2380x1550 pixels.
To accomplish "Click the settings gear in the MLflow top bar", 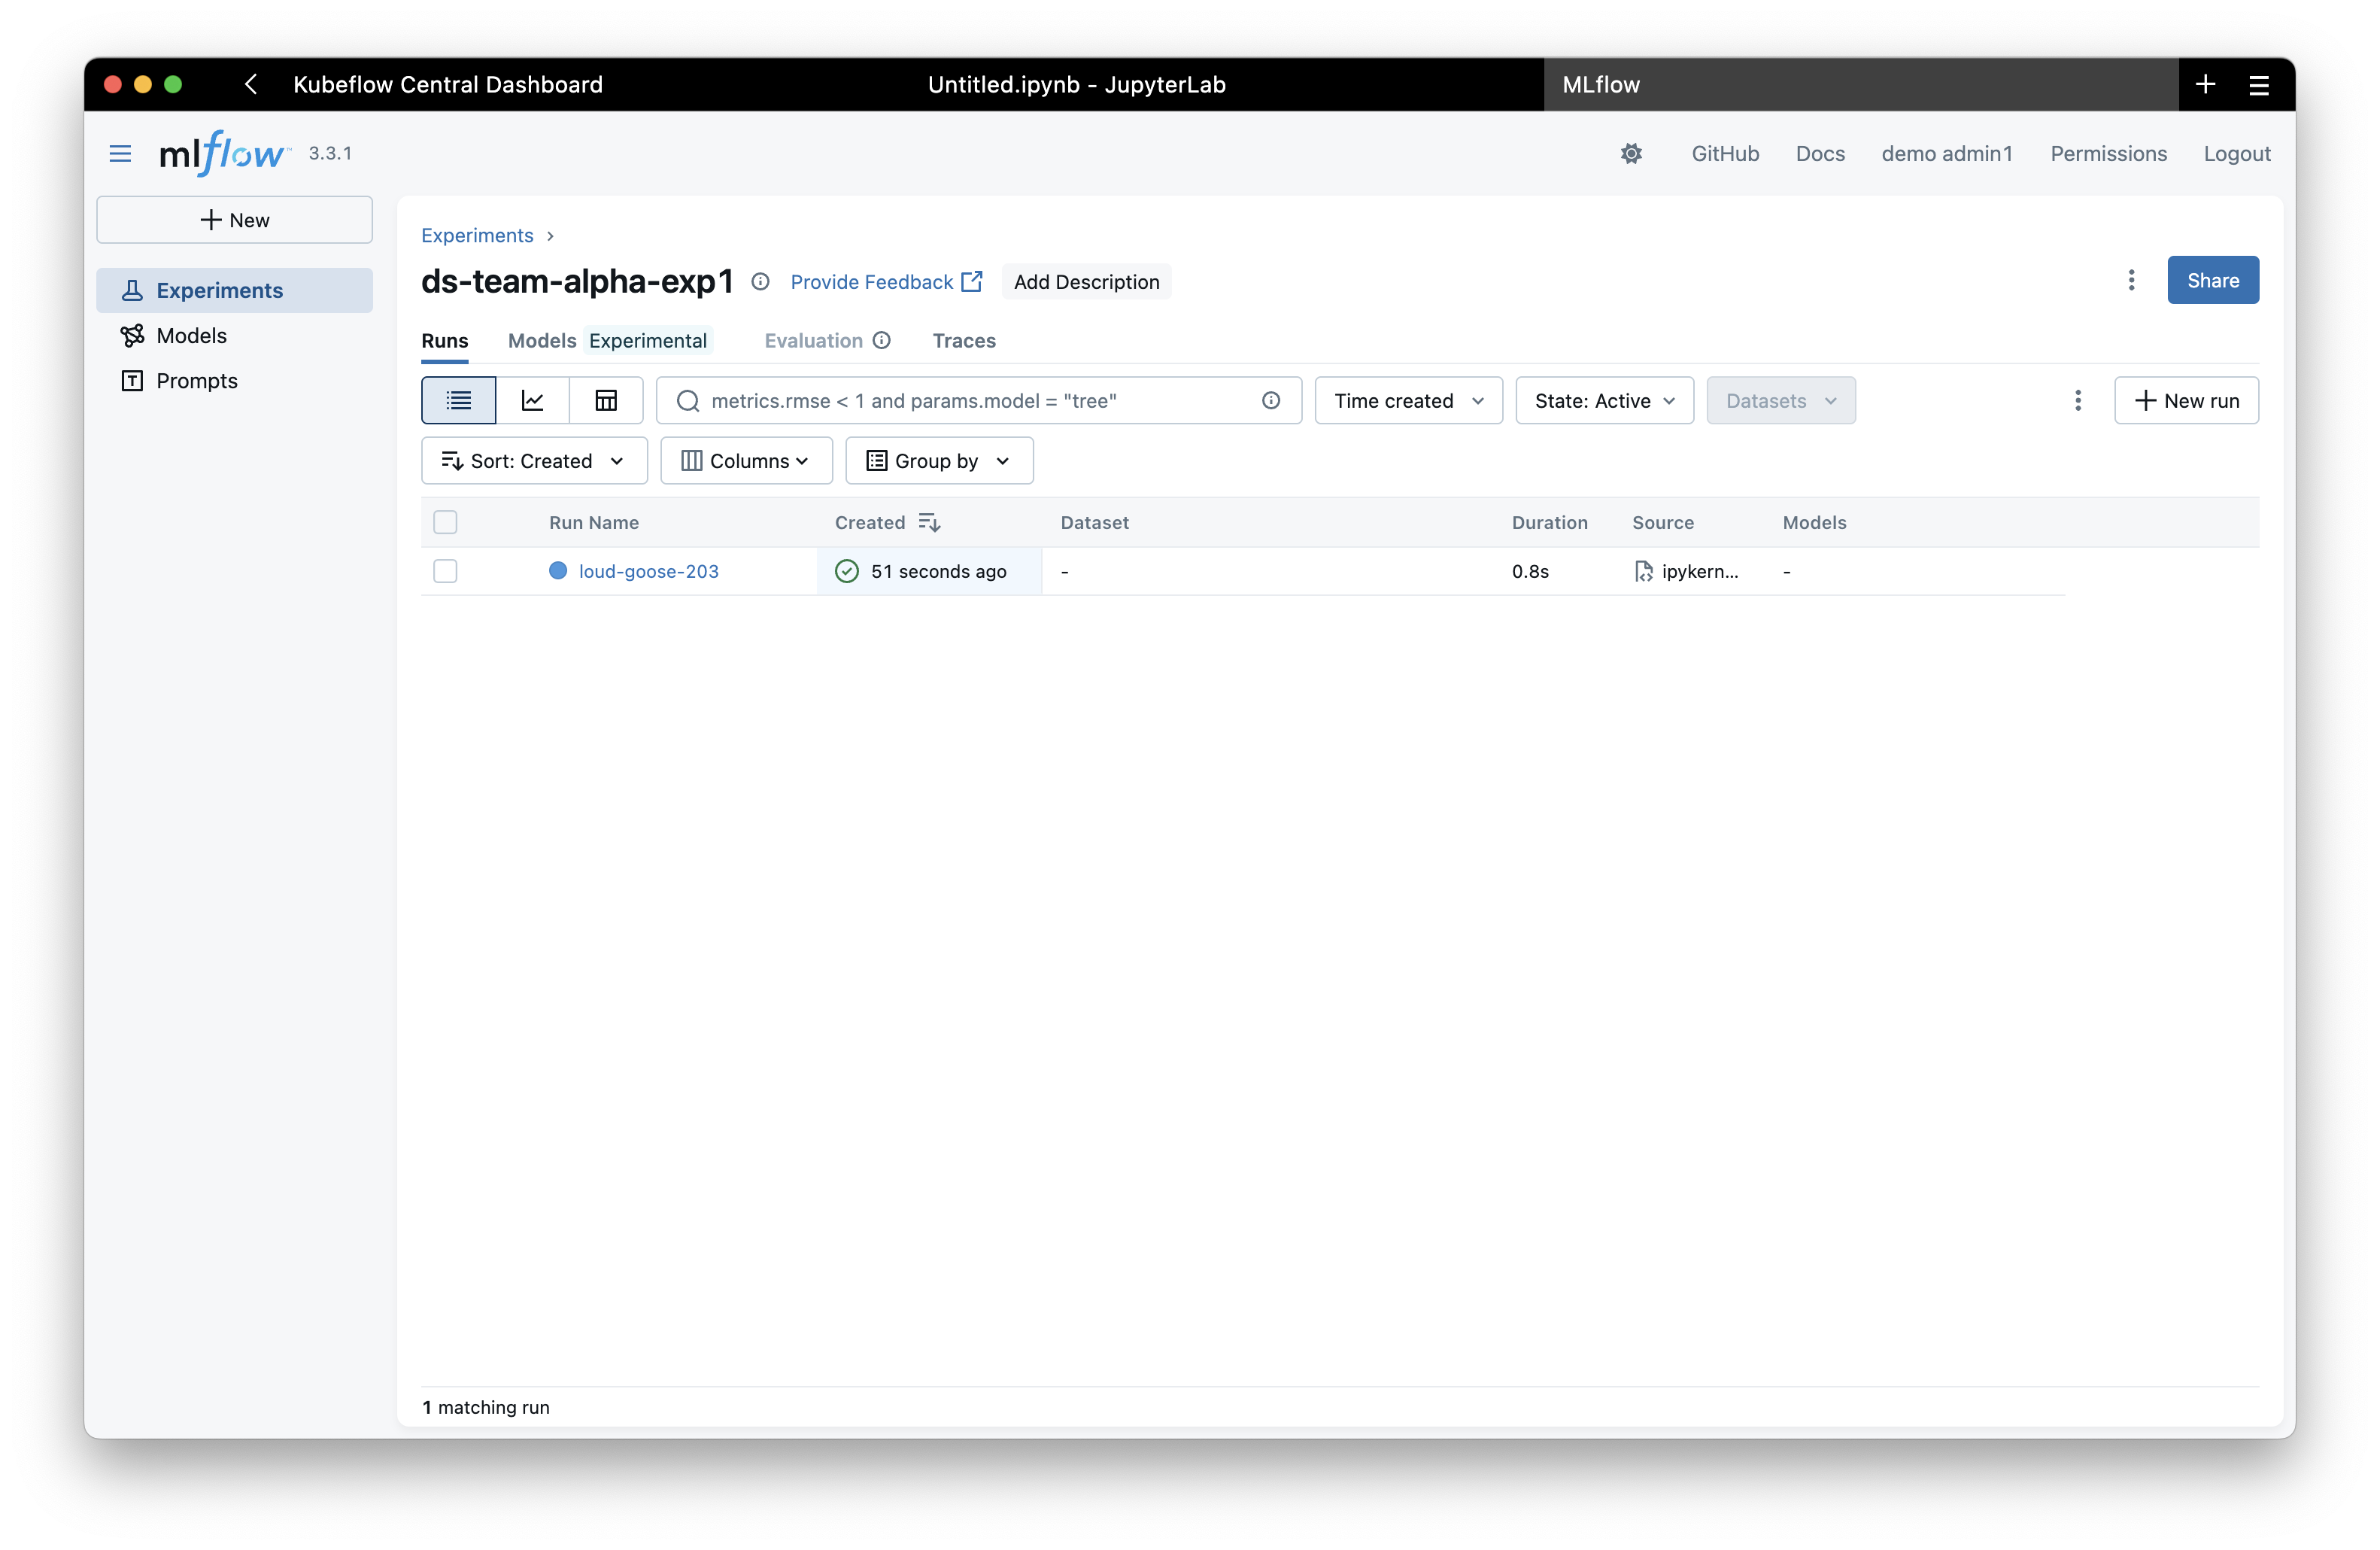I will click(x=1632, y=153).
